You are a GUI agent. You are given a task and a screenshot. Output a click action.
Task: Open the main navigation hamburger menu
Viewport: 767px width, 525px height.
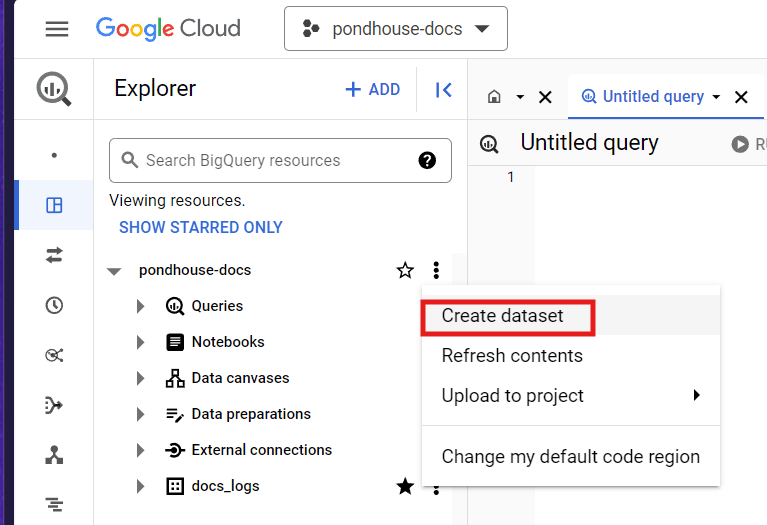(x=57, y=29)
